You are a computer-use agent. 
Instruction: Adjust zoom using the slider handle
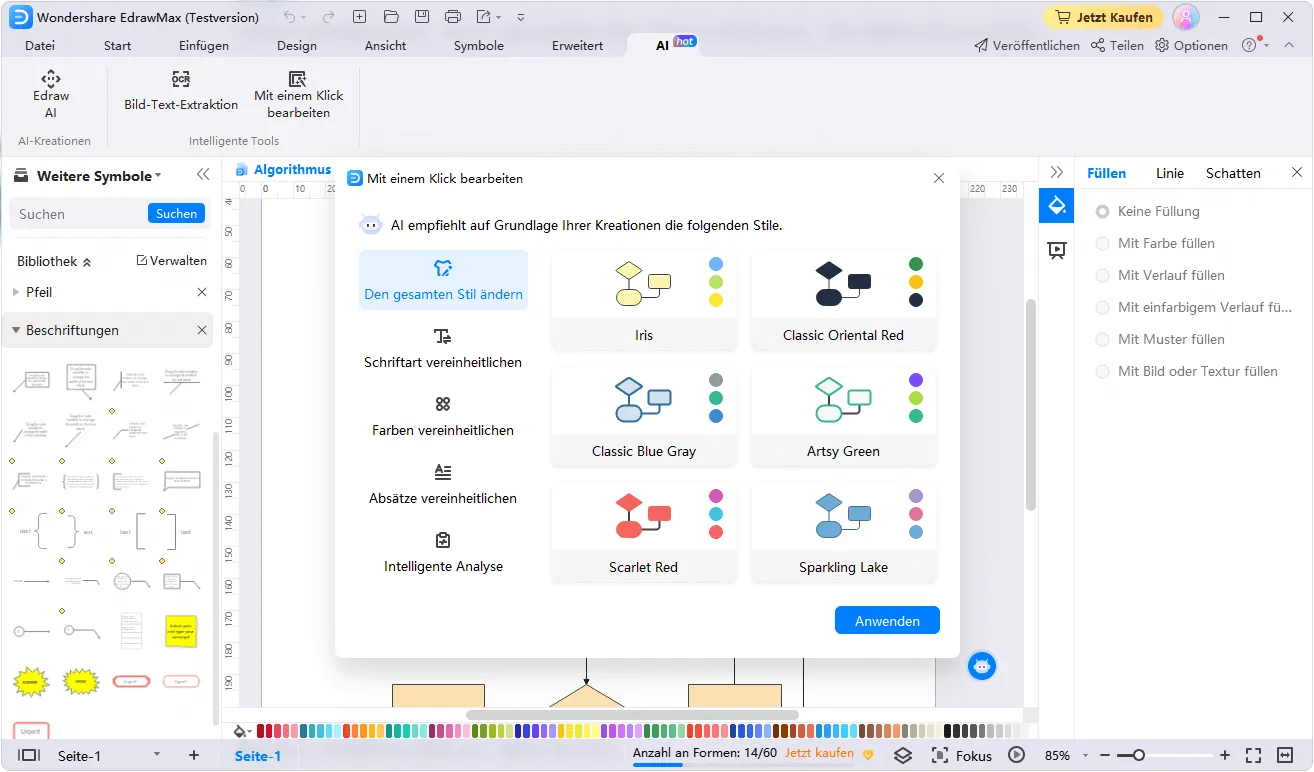[1138, 755]
